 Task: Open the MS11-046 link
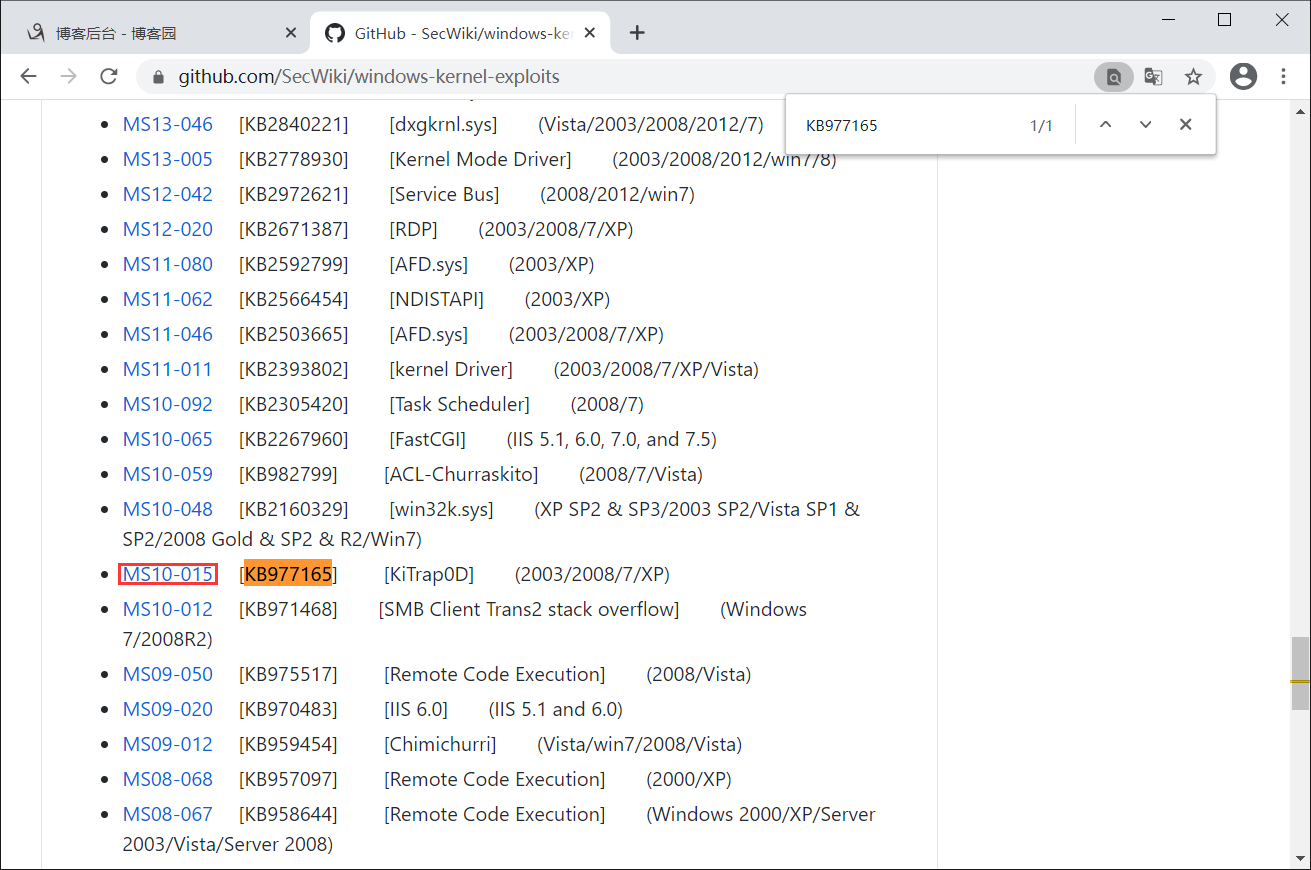point(168,334)
